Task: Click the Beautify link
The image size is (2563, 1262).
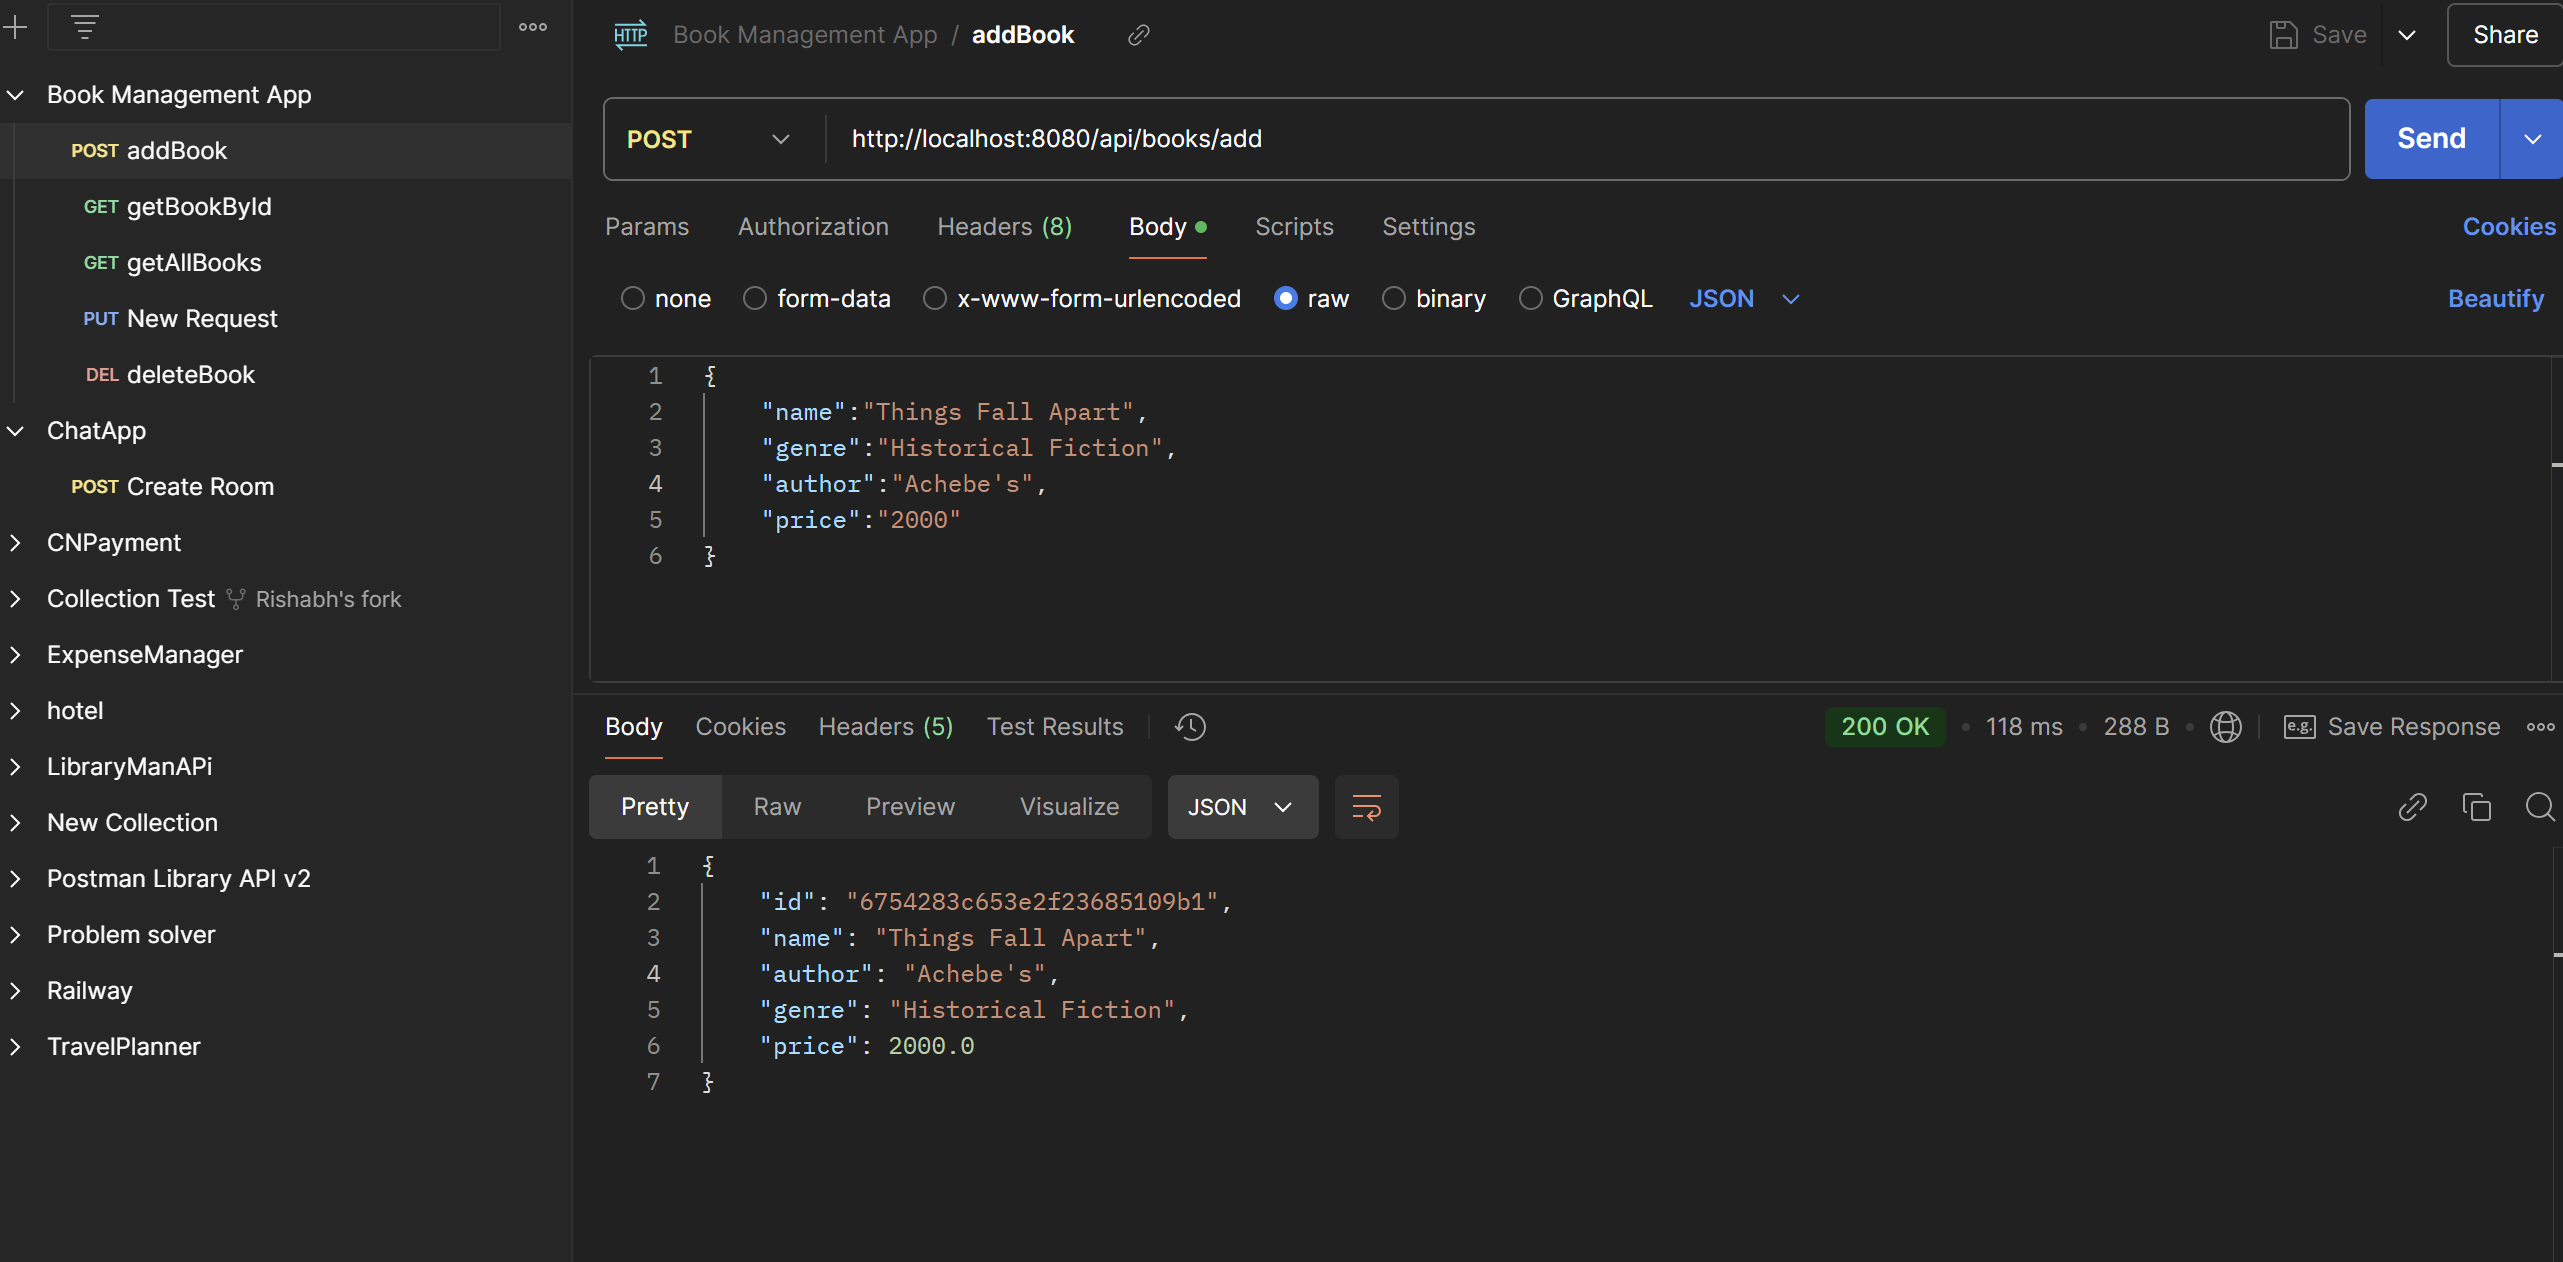Action: pos(2495,299)
